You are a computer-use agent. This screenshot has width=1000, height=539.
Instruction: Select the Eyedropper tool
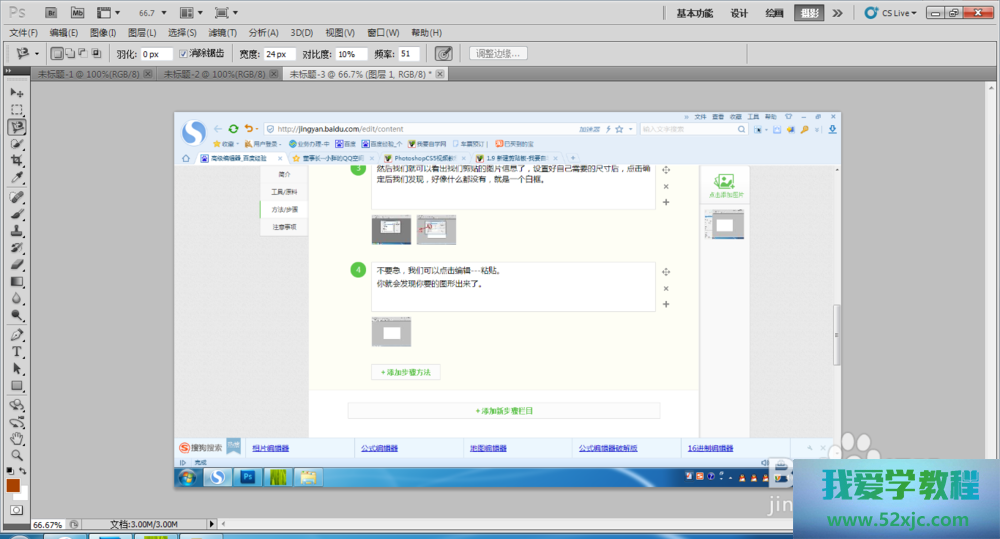coord(17,177)
